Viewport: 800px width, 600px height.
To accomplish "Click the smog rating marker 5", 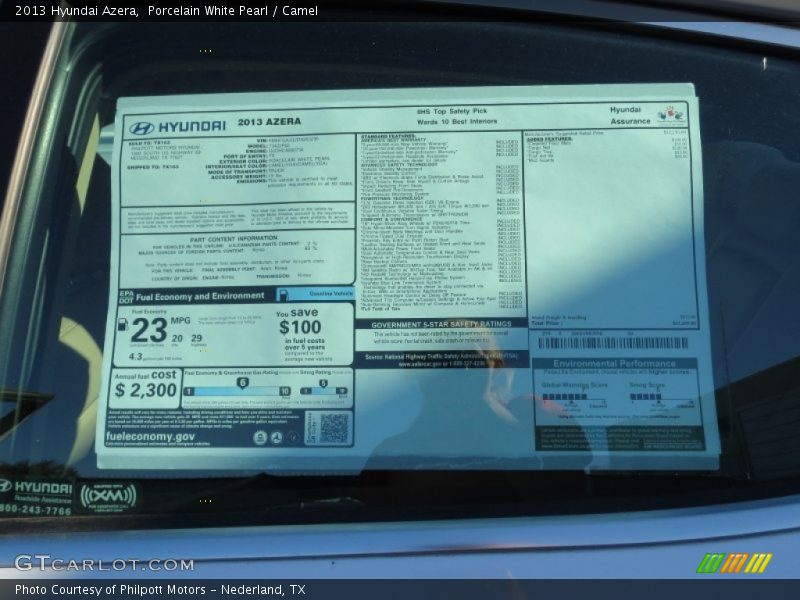I will point(323,384).
